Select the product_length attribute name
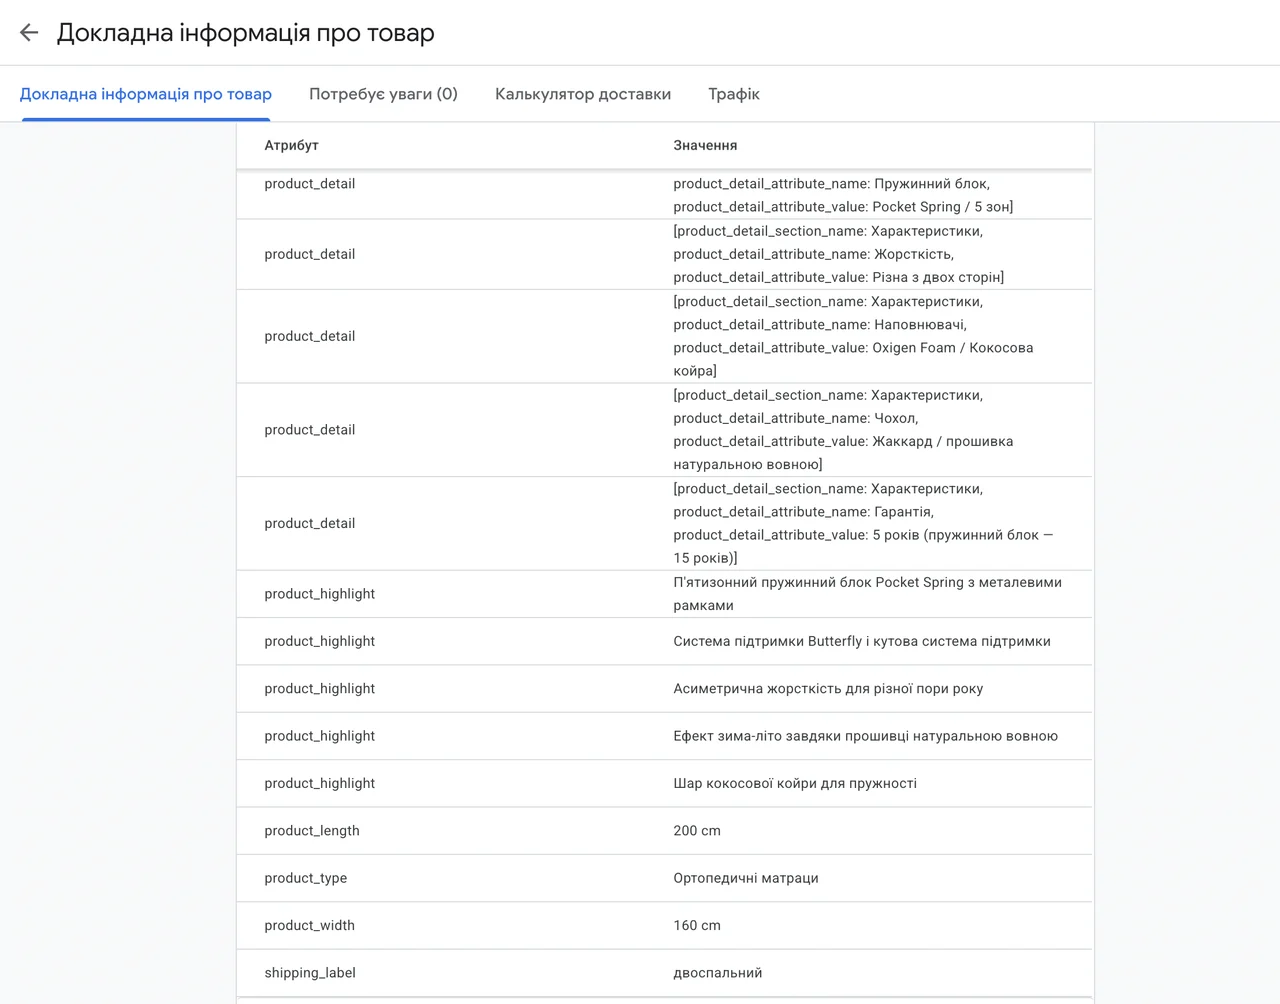The width and height of the screenshot is (1280, 1004). (312, 831)
